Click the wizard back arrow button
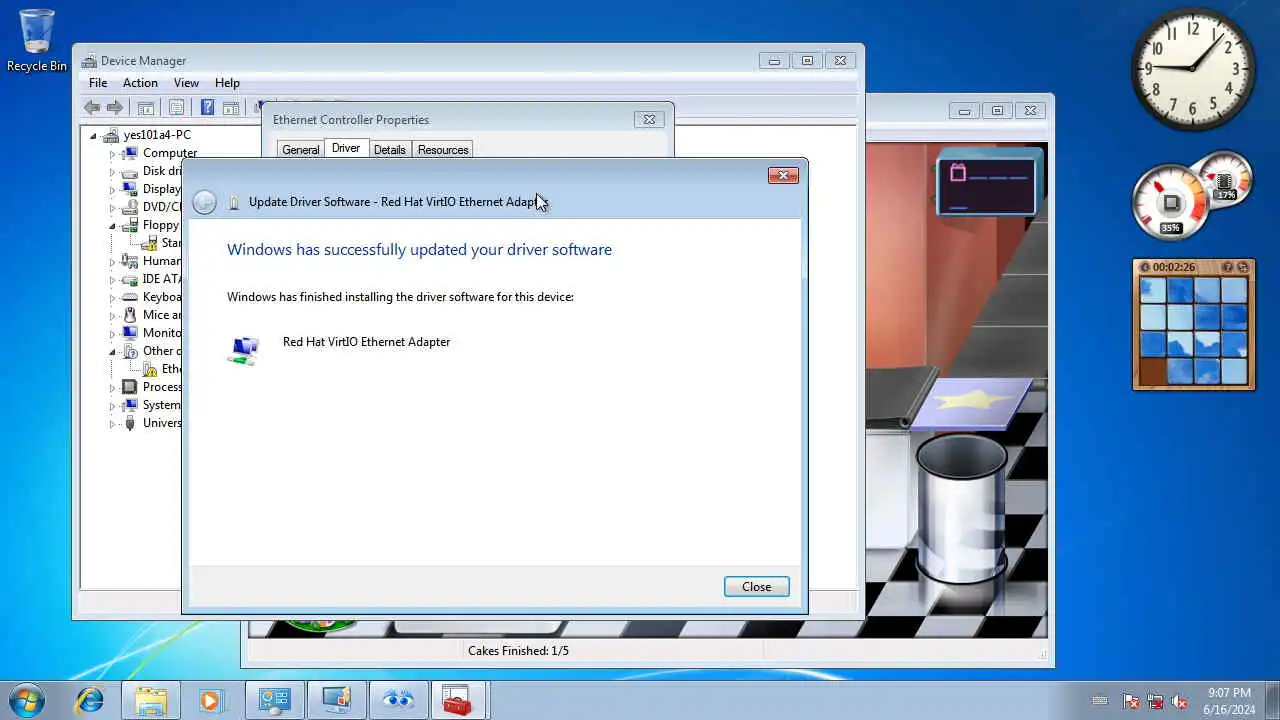 point(204,202)
